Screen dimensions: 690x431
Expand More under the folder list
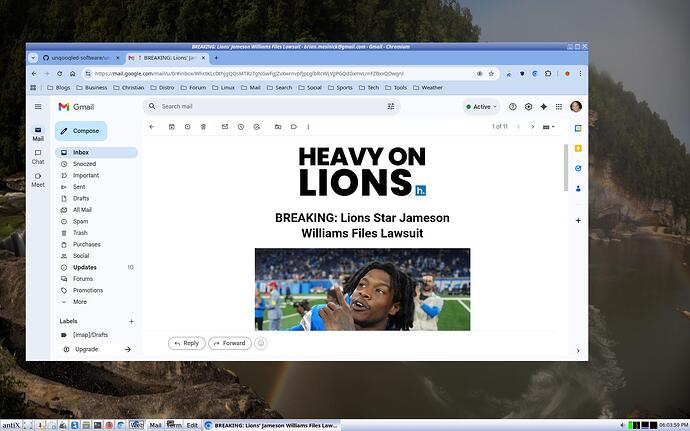point(80,302)
